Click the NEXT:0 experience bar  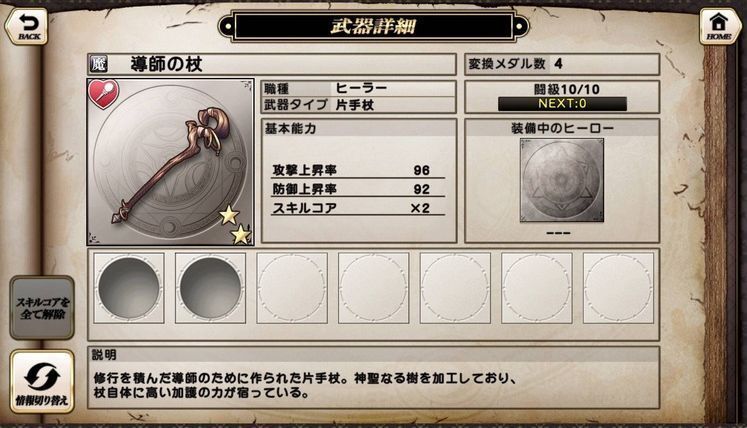click(562, 103)
